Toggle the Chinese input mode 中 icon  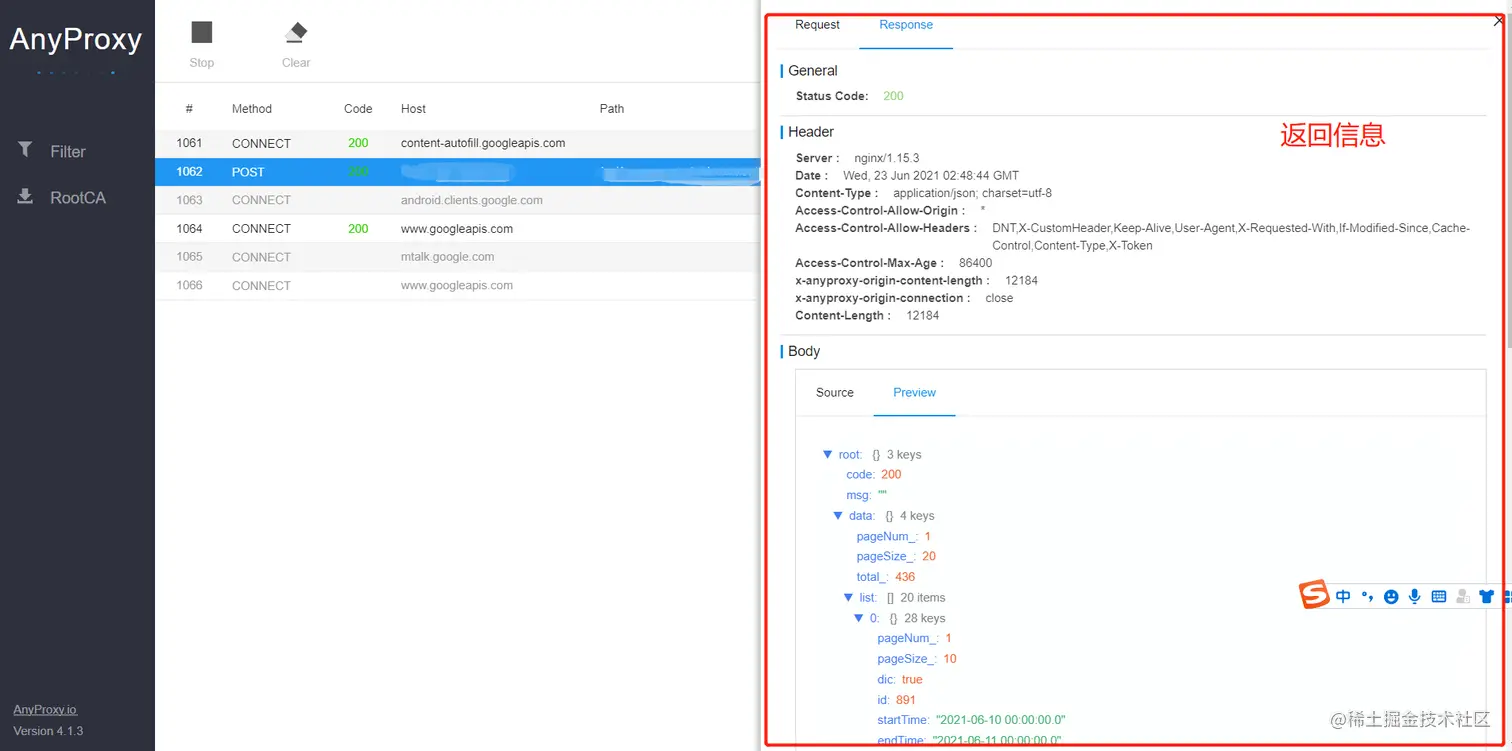[x=1343, y=597]
